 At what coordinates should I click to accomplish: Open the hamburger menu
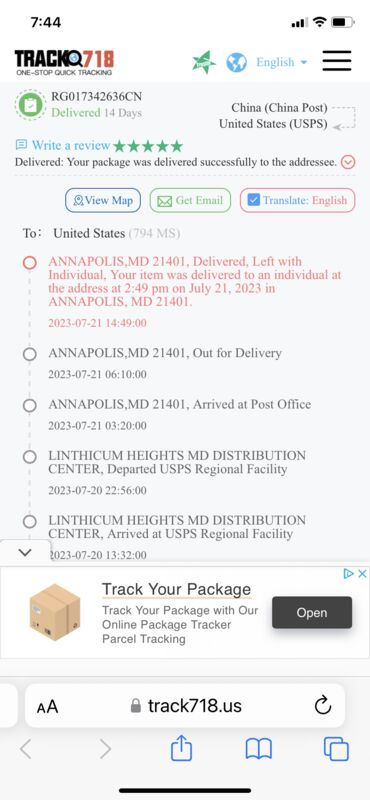pos(337,61)
